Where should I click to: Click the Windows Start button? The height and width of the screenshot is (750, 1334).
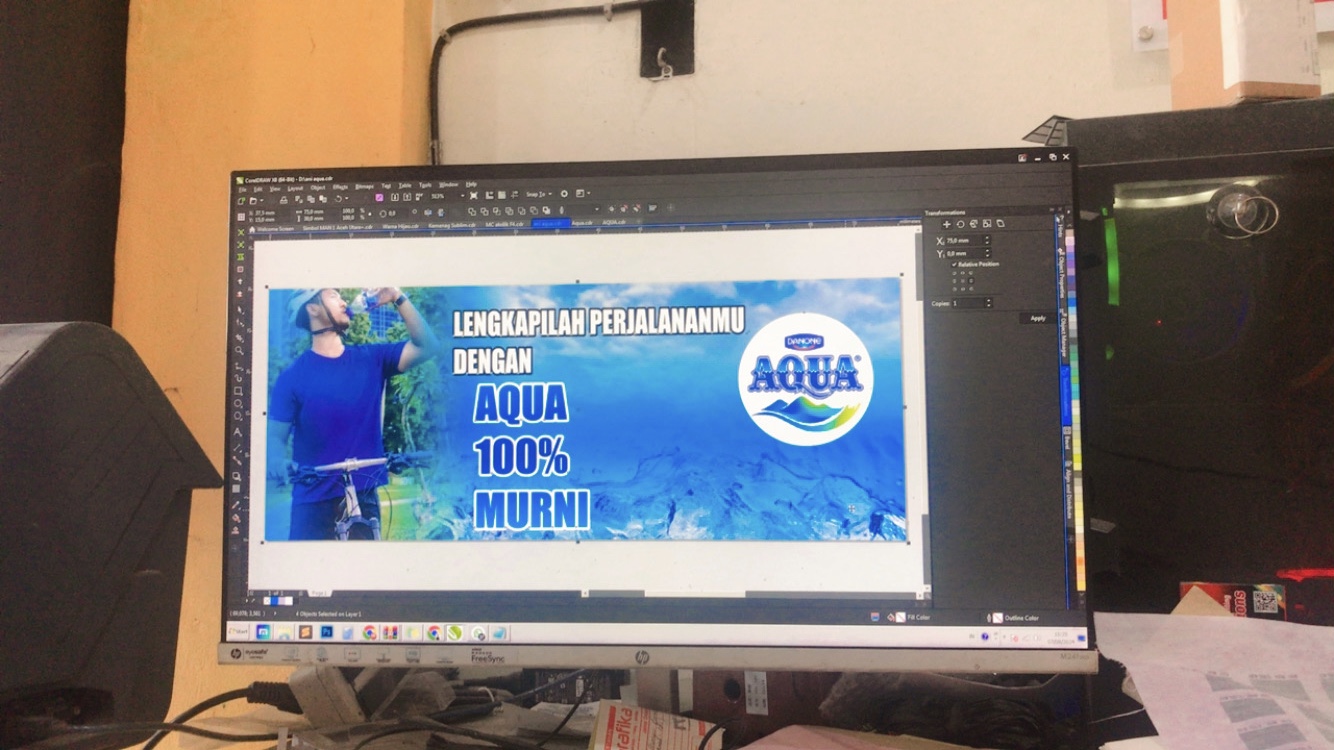click(239, 631)
